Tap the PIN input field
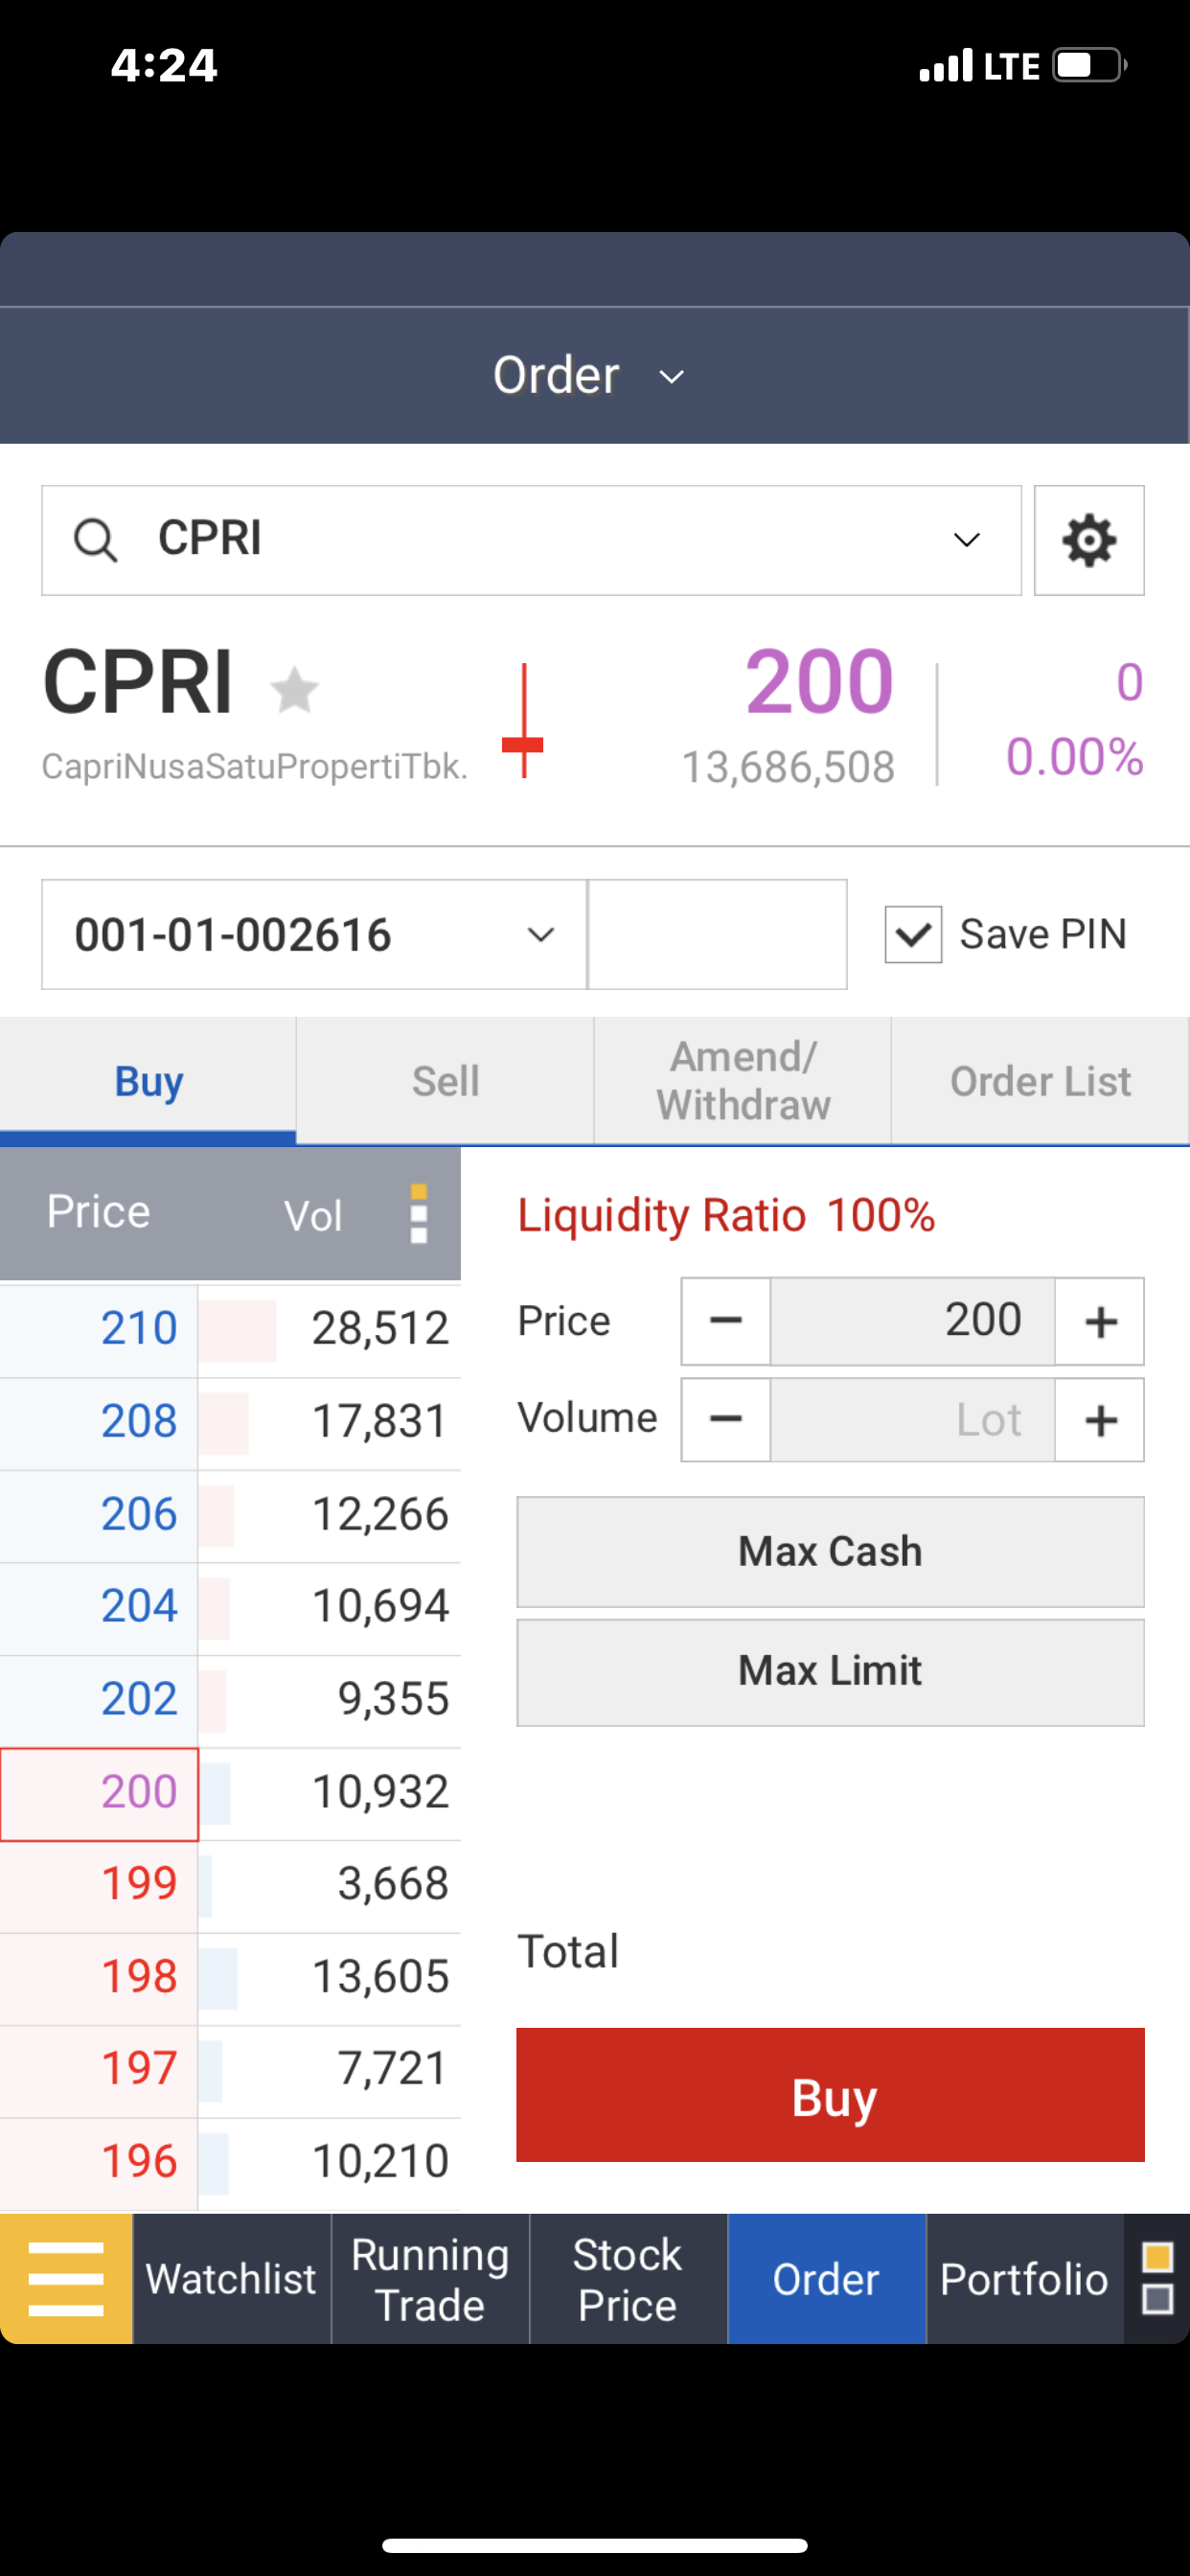Screen dimensions: 1190x2576 pos(718,935)
